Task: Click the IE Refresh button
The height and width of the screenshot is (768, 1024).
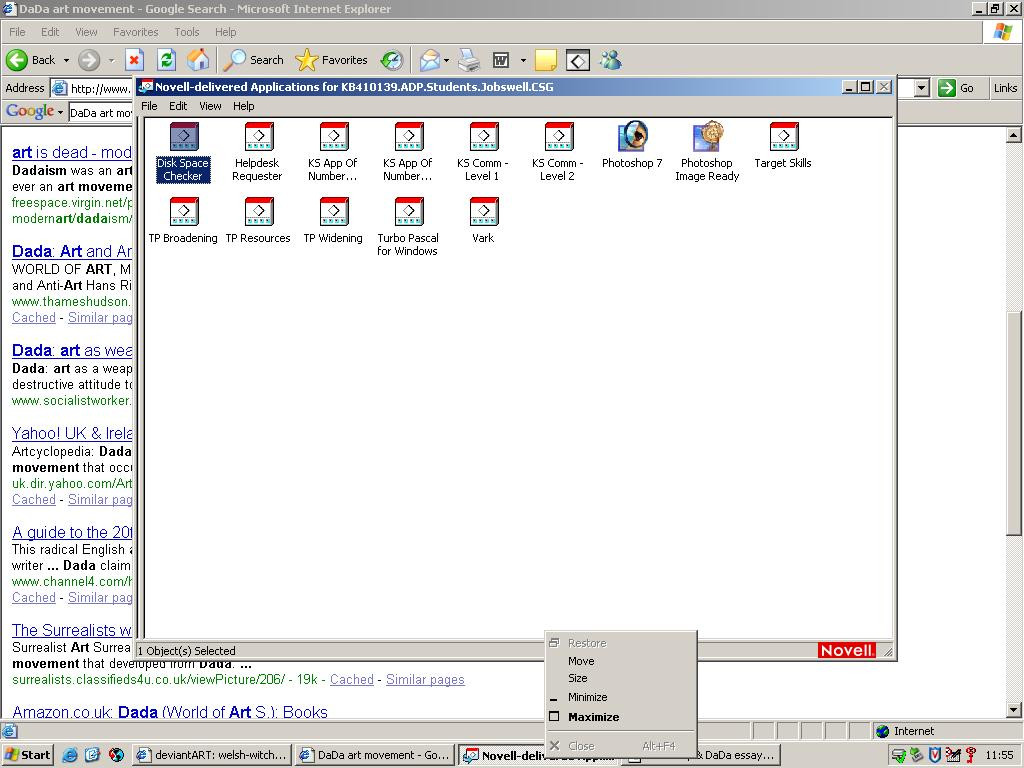Action: 167,61
